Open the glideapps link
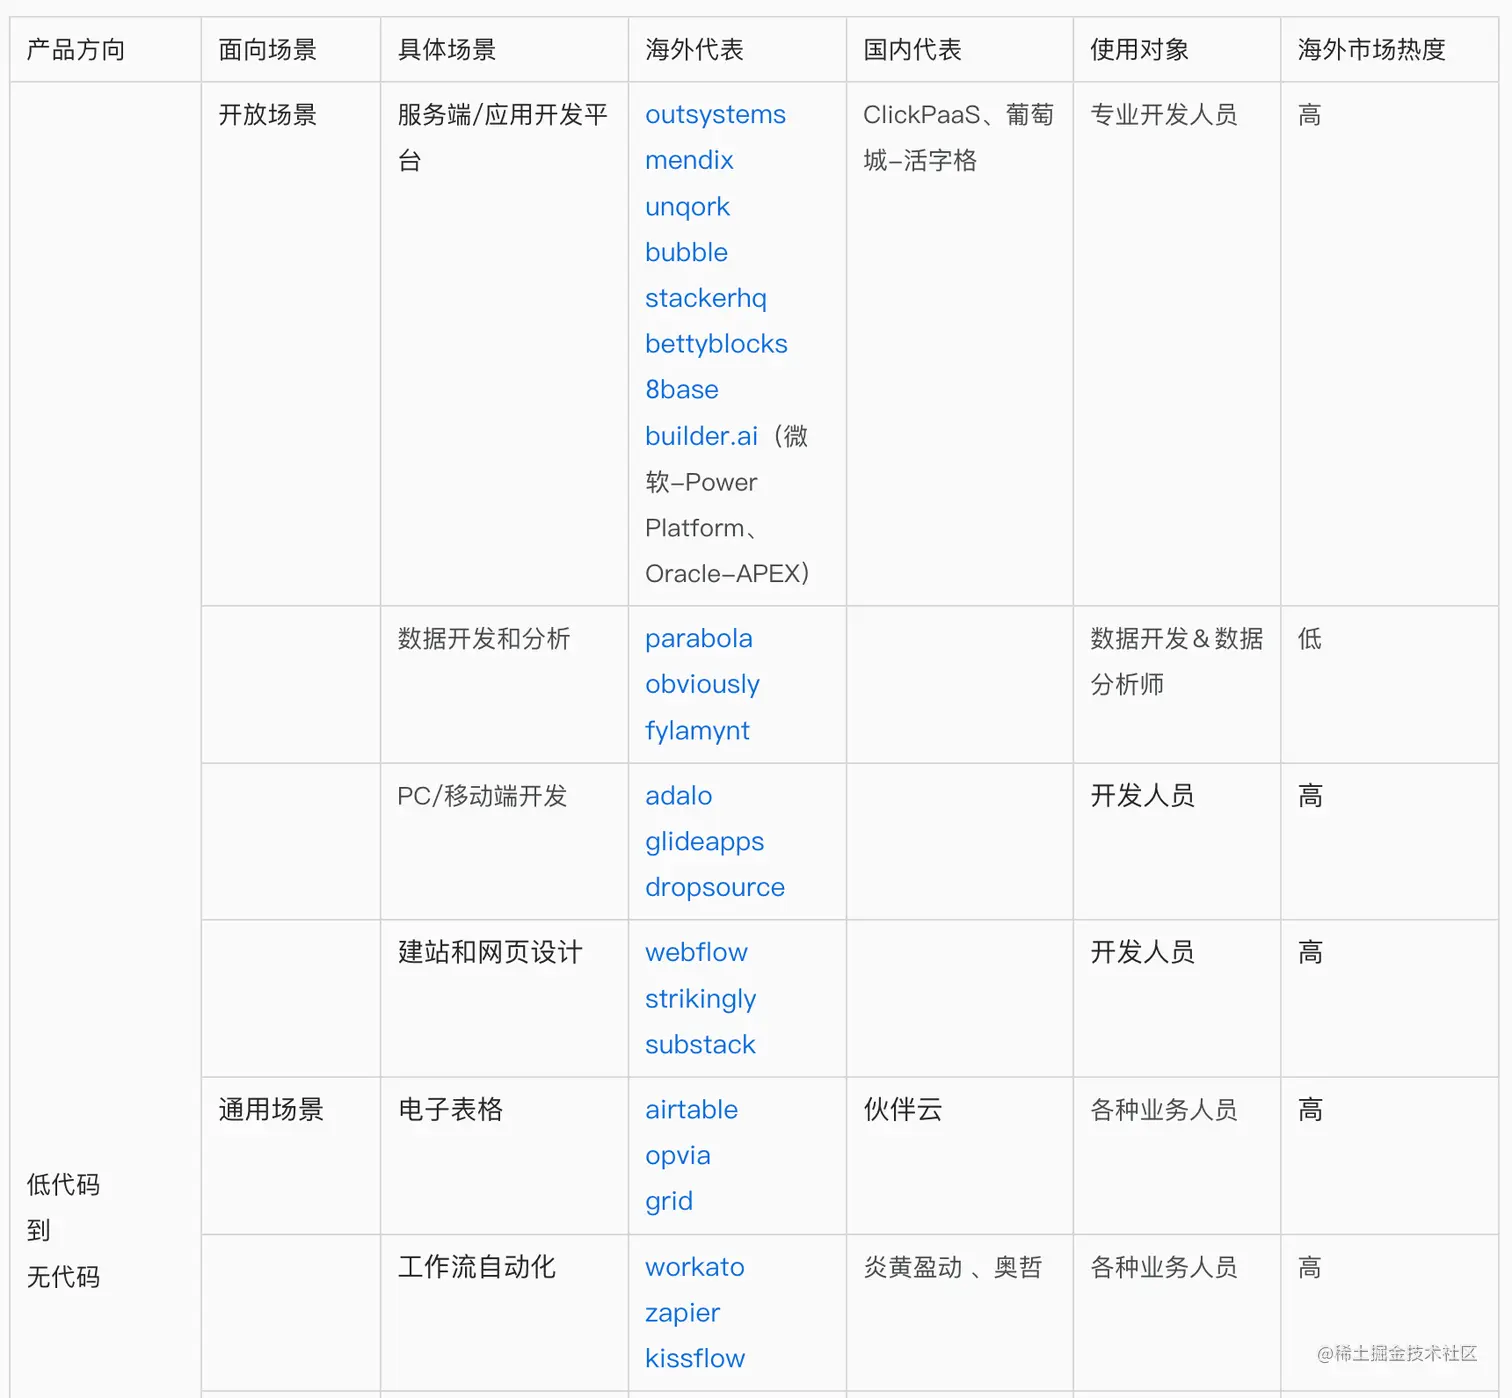This screenshot has width=1512, height=1398. pos(704,843)
